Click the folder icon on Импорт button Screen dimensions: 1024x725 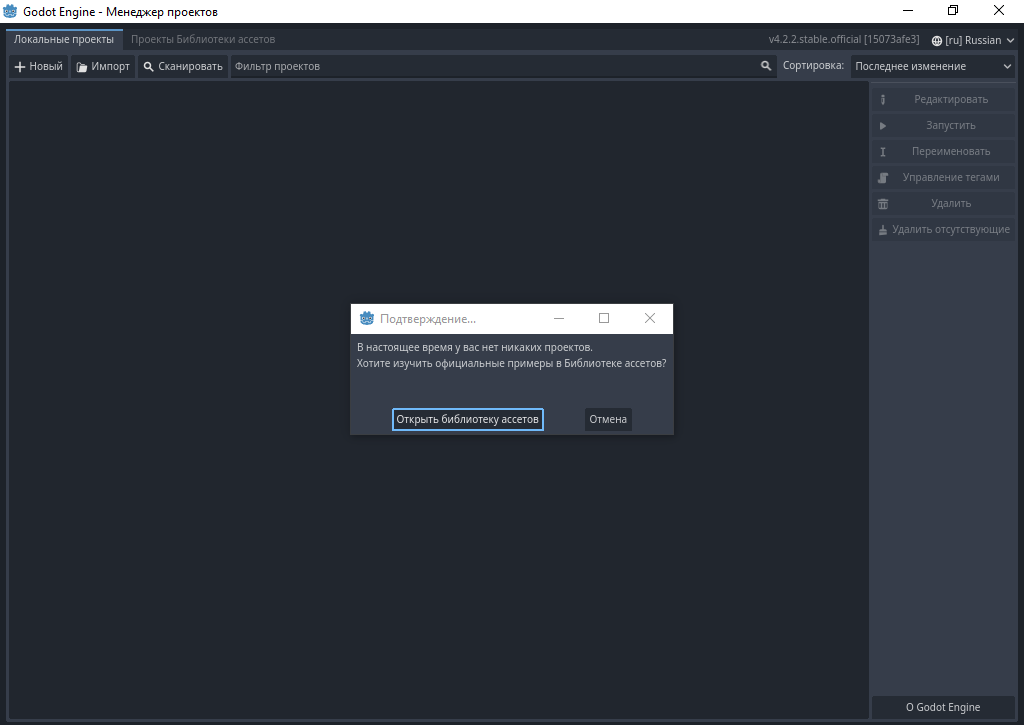pos(82,67)
